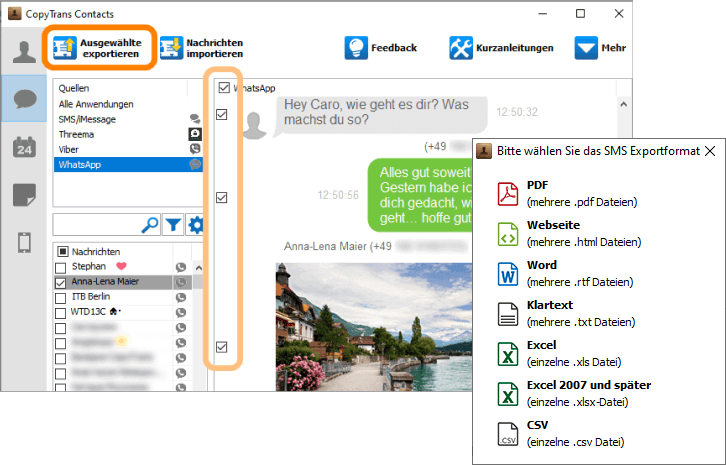Open the gear settings icon

click(x=195, y=225)
